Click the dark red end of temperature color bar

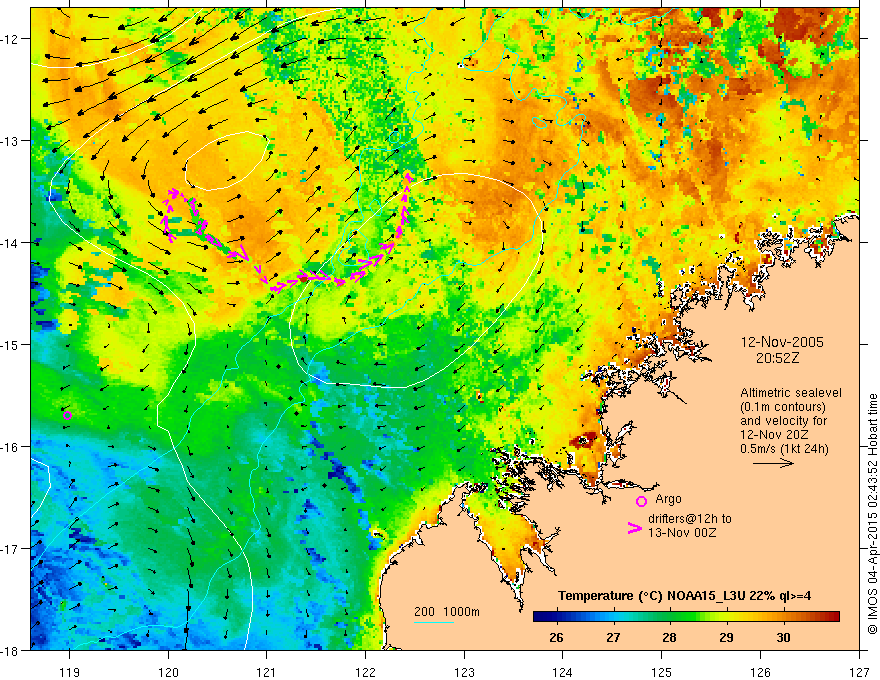[834, 616]
